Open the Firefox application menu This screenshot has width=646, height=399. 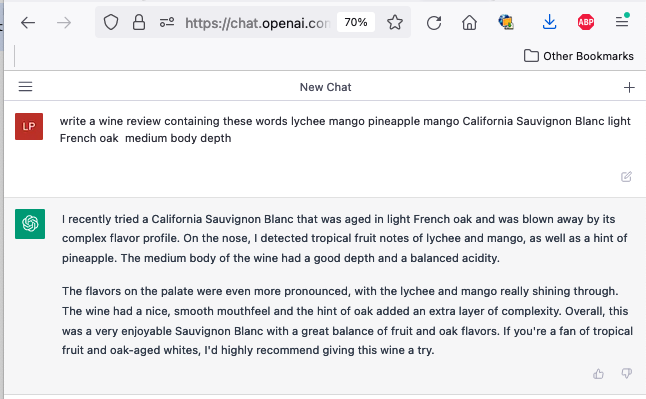pyautogui.click(x=622, y=21)
